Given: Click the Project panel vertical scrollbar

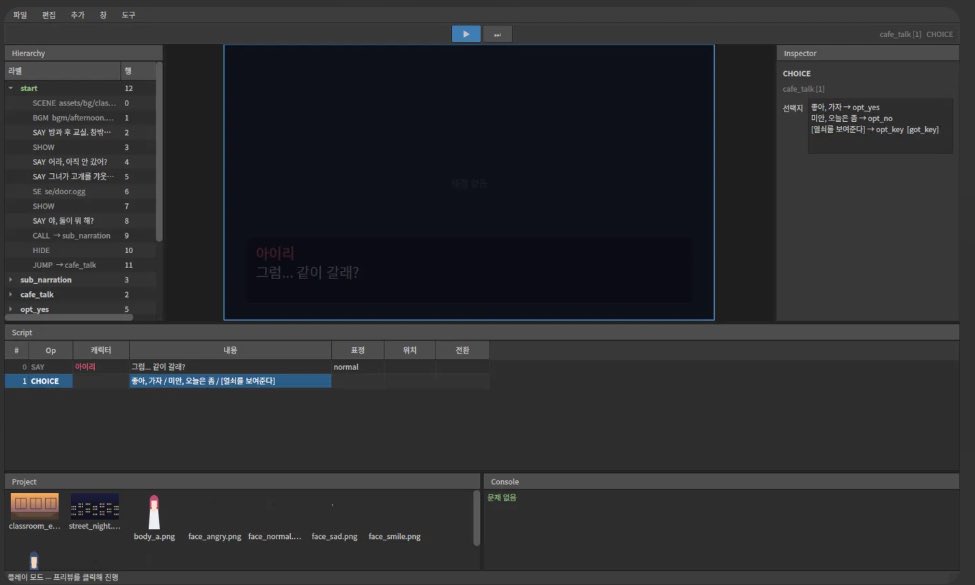Looking at the screenshot, I should pyautogui.click(x=477, y=518).
